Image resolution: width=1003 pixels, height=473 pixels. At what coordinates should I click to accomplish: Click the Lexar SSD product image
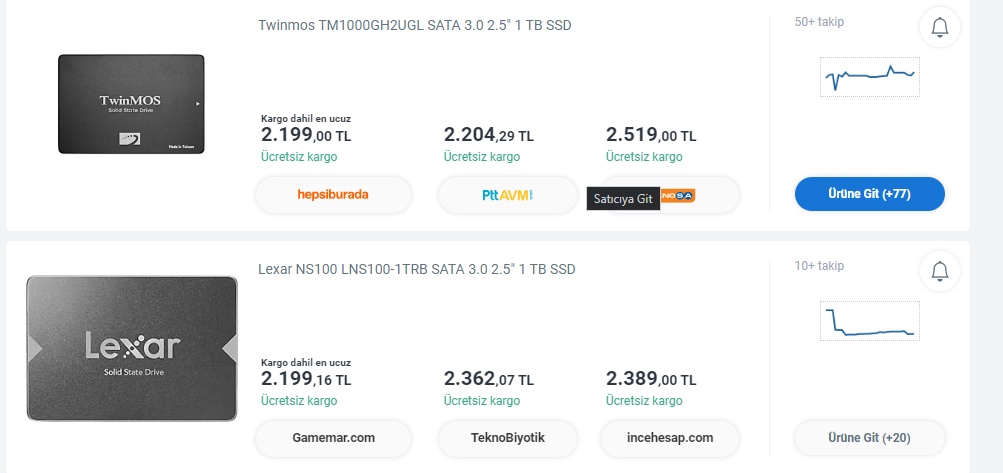click(132, 347)
